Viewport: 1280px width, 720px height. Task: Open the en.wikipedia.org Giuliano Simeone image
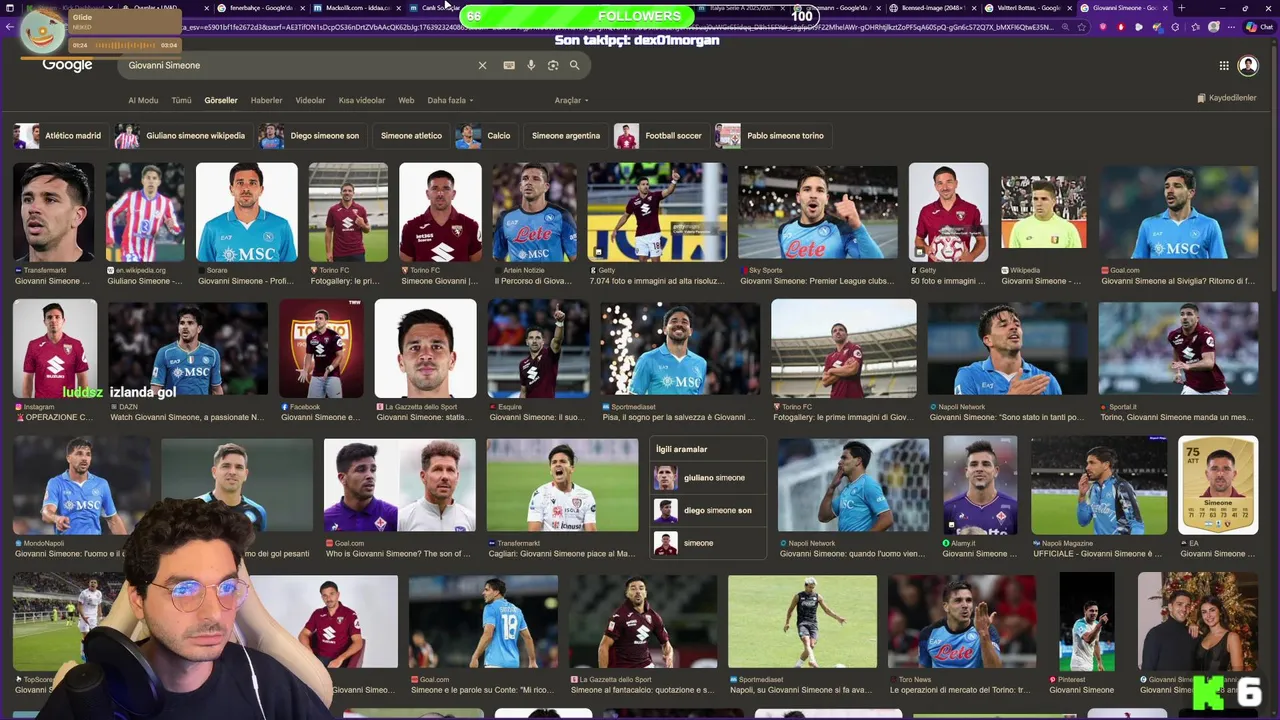145,212
